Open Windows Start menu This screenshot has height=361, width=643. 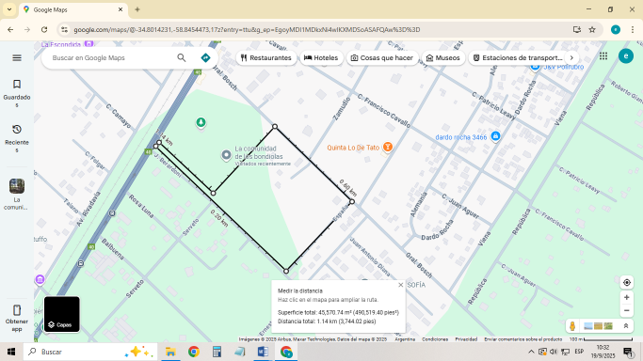coord(11,352)
